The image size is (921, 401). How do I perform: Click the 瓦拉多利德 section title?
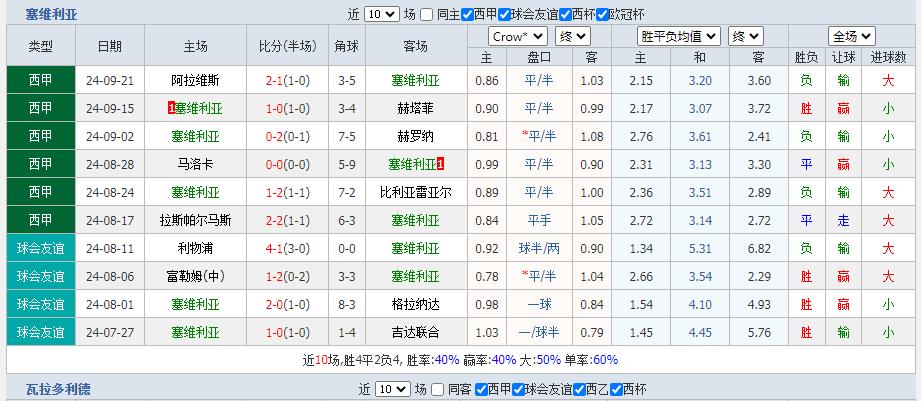click(58, 389)
